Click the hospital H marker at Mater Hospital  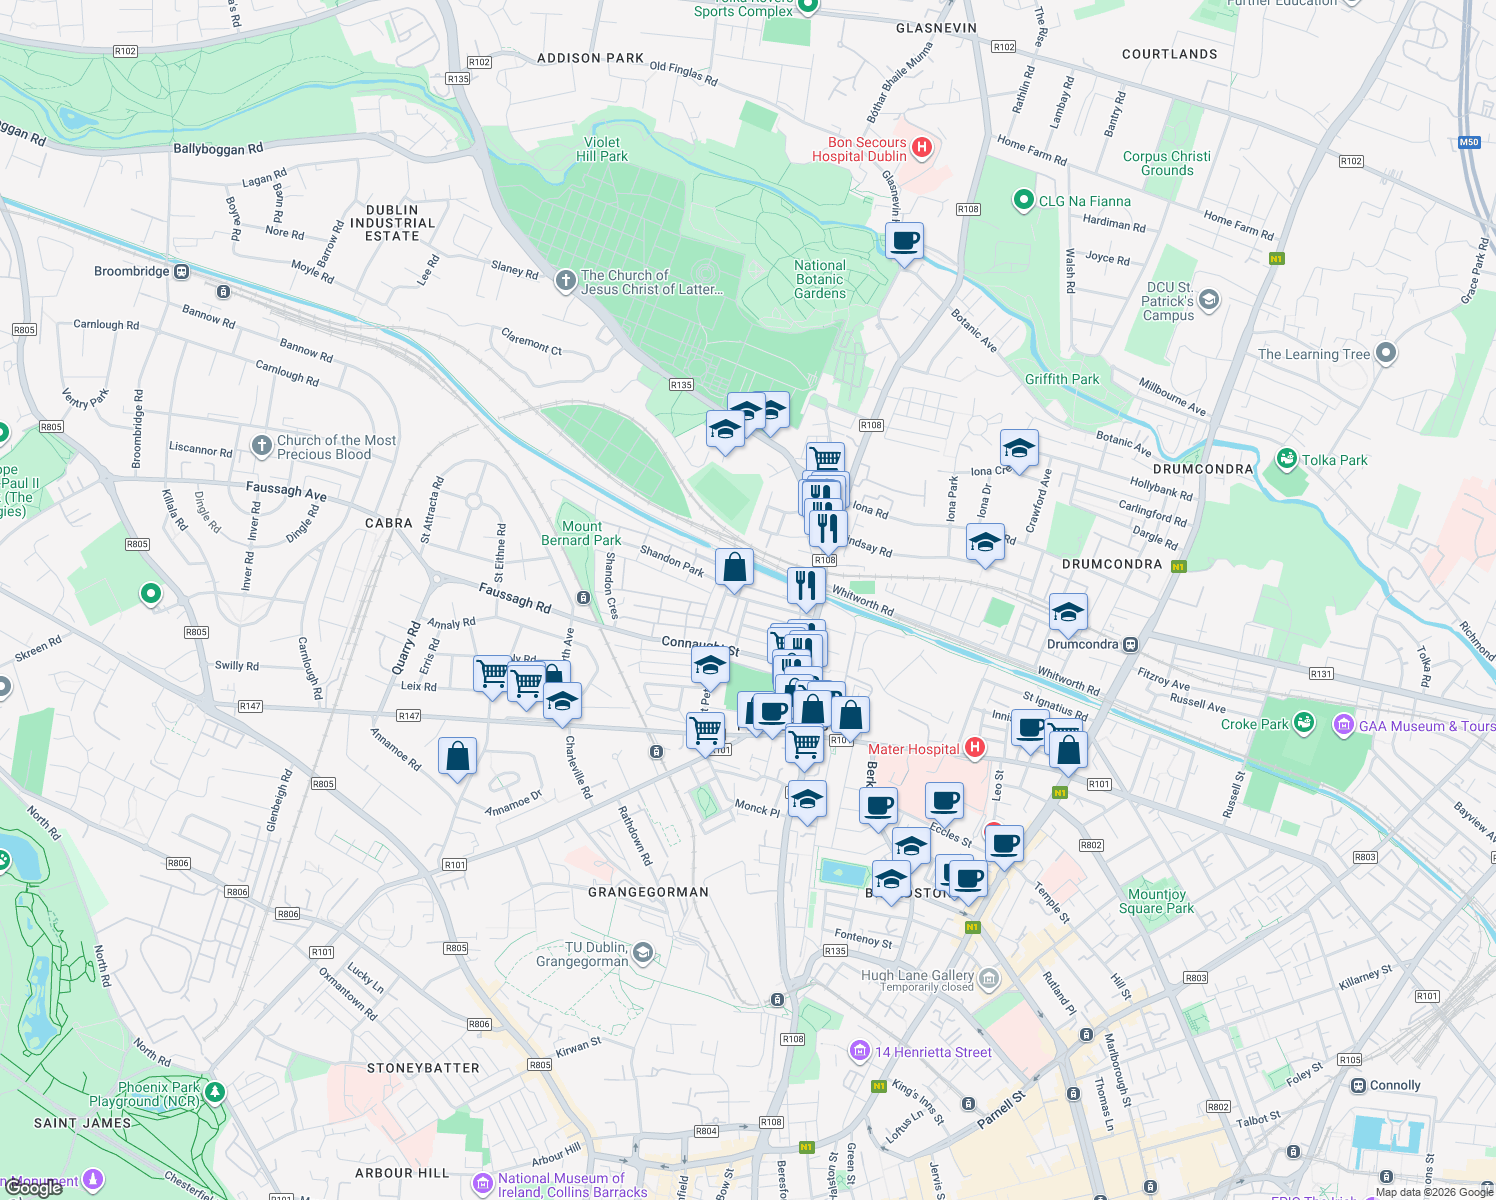click(x=975, y=748)
